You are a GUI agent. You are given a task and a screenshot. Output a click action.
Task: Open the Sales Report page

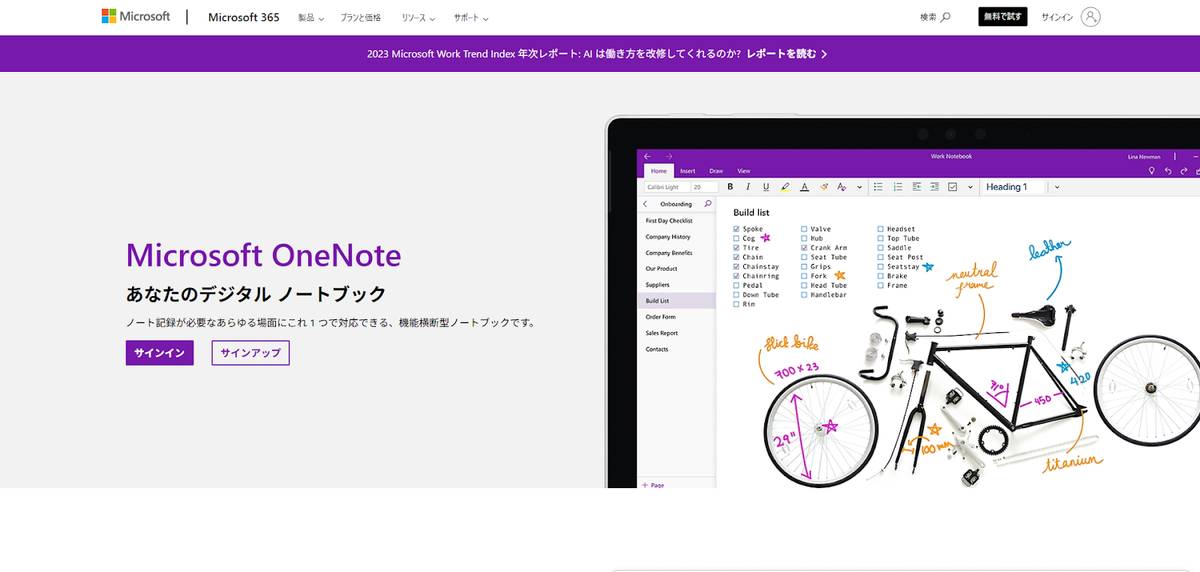pos(662,333)
